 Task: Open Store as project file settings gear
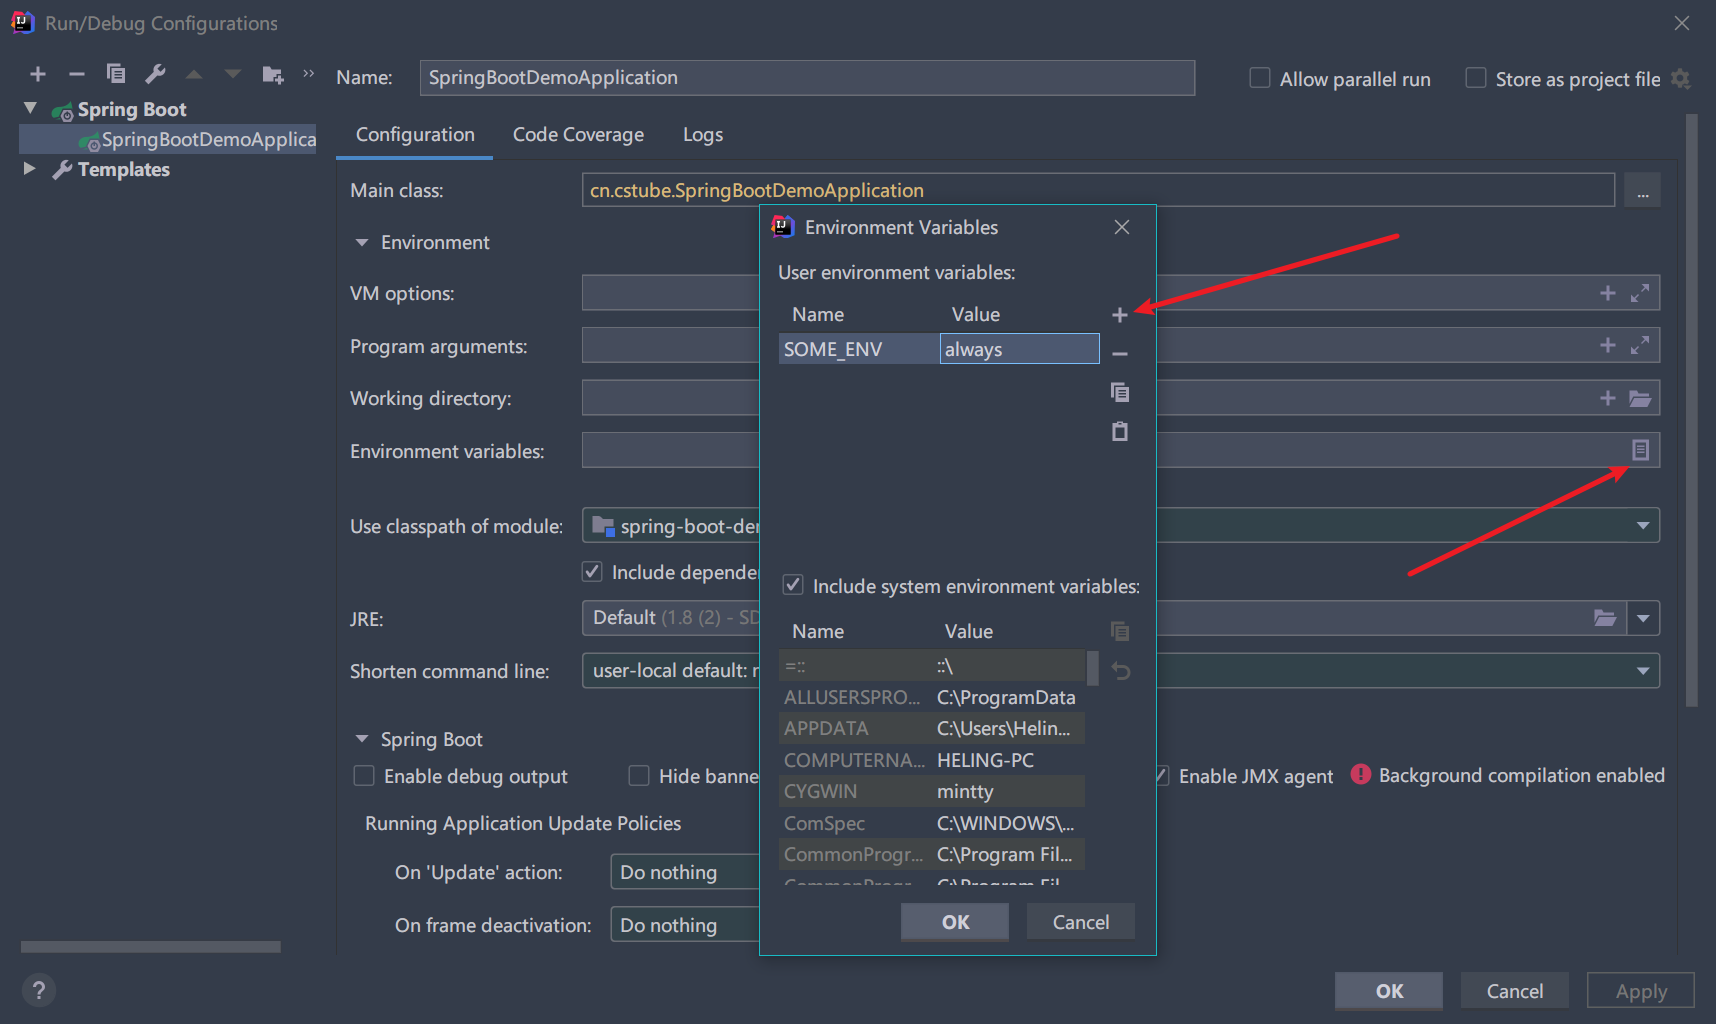1681,79
